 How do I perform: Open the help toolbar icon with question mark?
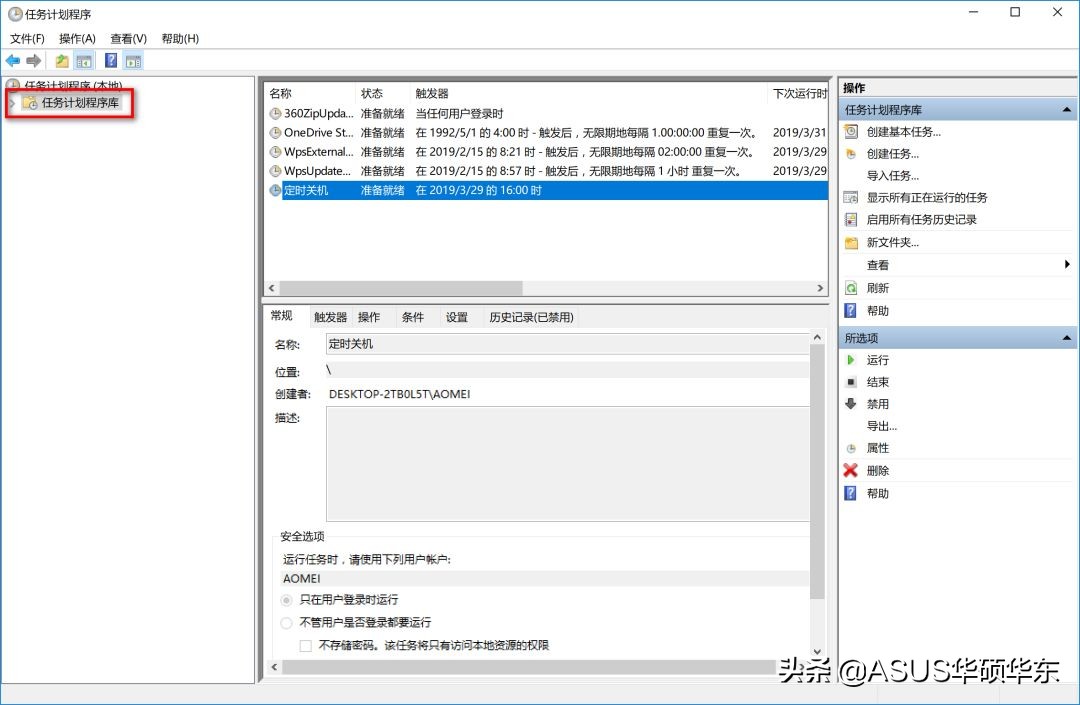pos(110,61)
